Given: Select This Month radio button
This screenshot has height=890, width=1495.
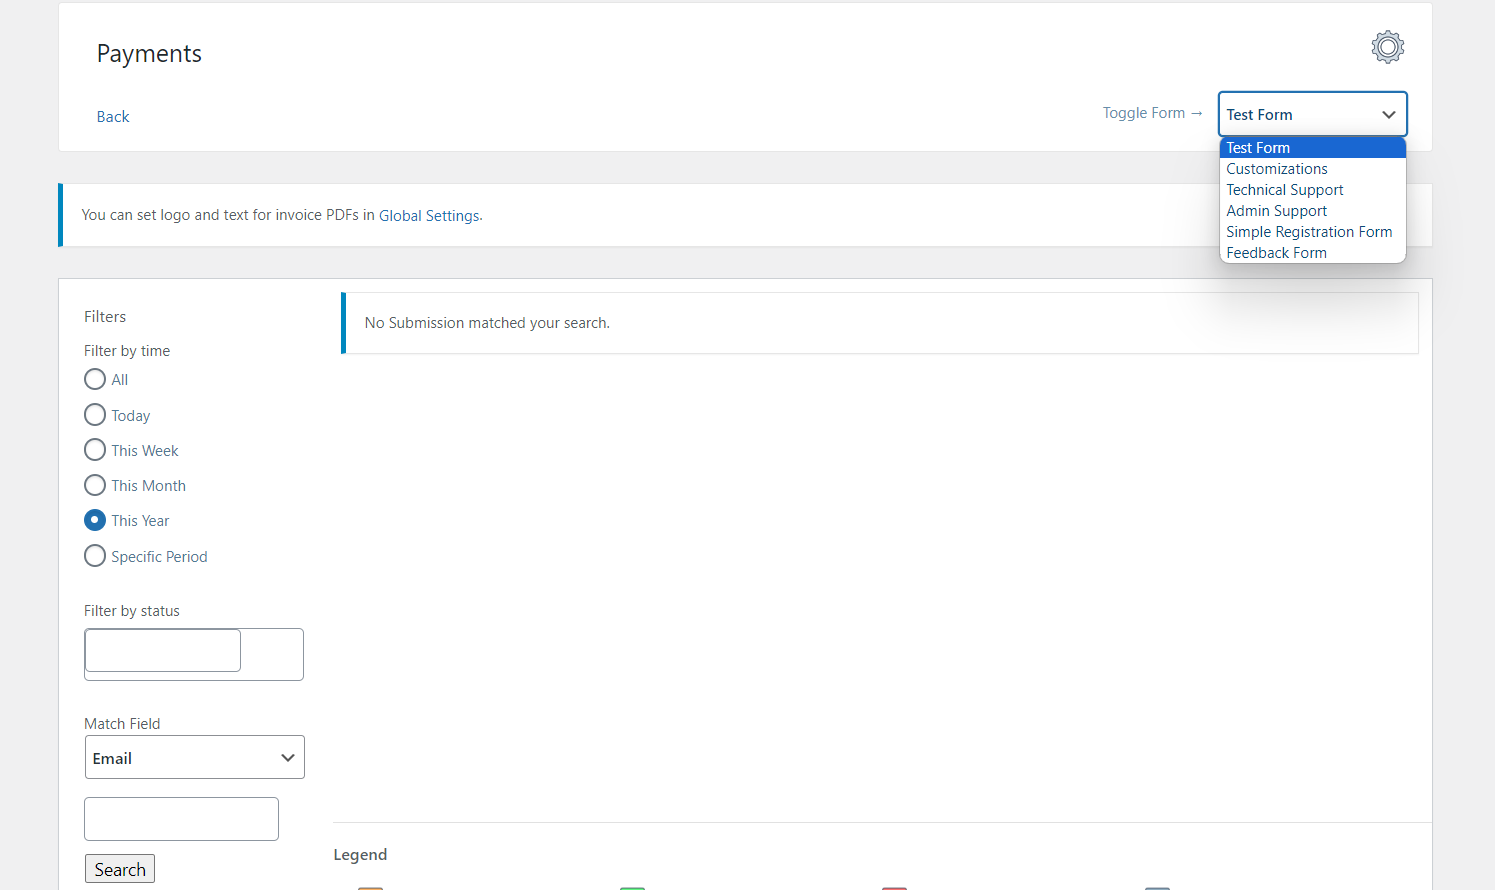Looking at the screenshot, I should tap(94, 485).
